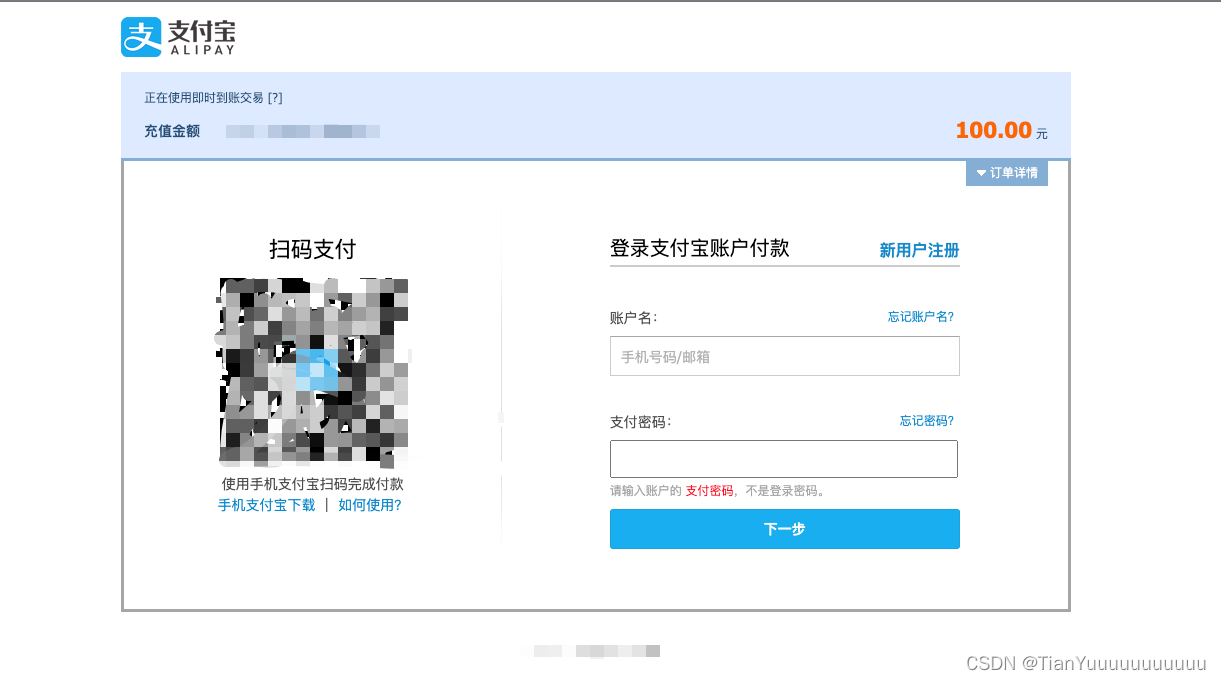This screenshot has height=680, width=1221.
Task: Click the 100.00 amount text
Action: [x=993, y=130]
